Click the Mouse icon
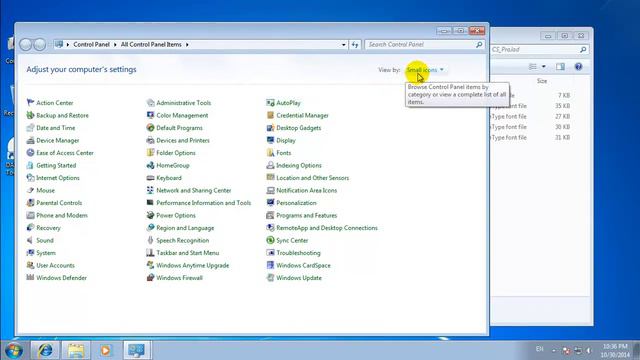640x360 pixels. (x=30, y=190)
